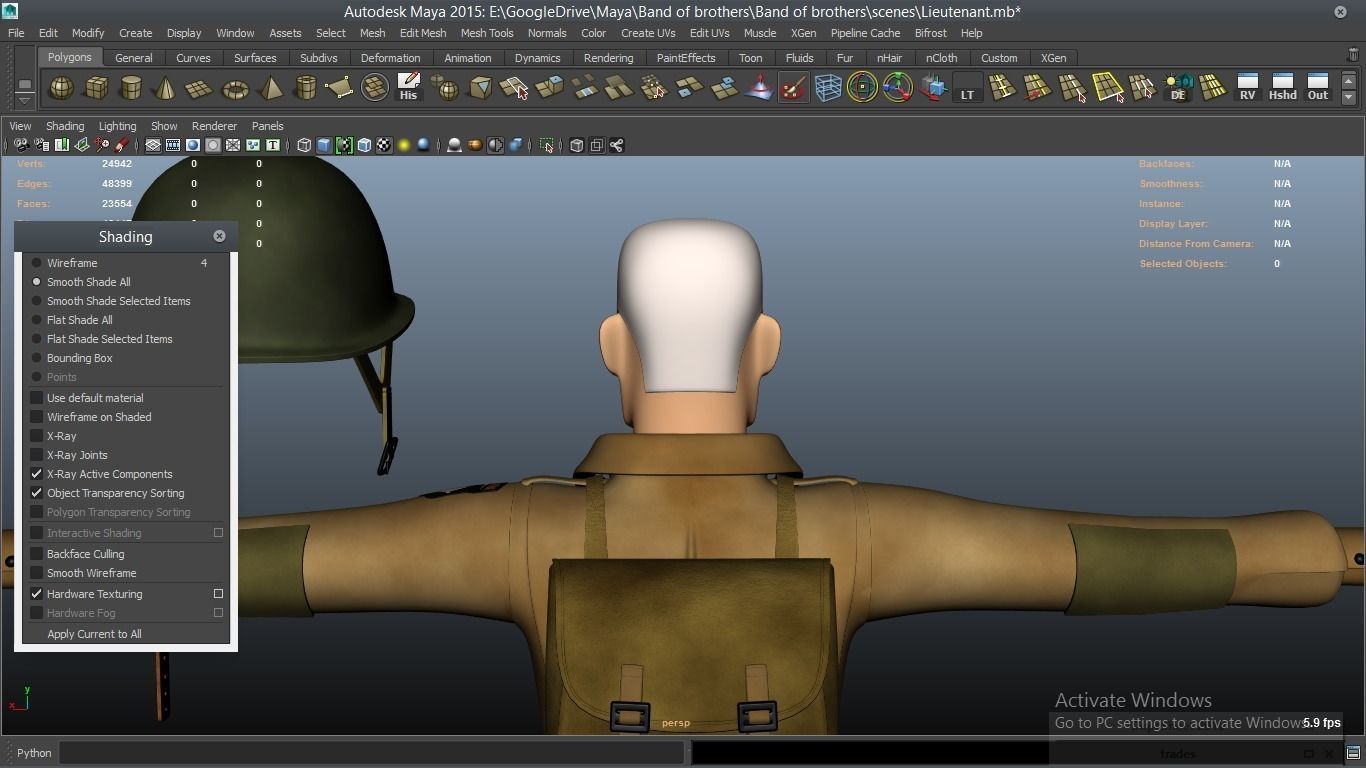Click Apply Current to All
The image size is (1366, 768).
coord(94,634)
